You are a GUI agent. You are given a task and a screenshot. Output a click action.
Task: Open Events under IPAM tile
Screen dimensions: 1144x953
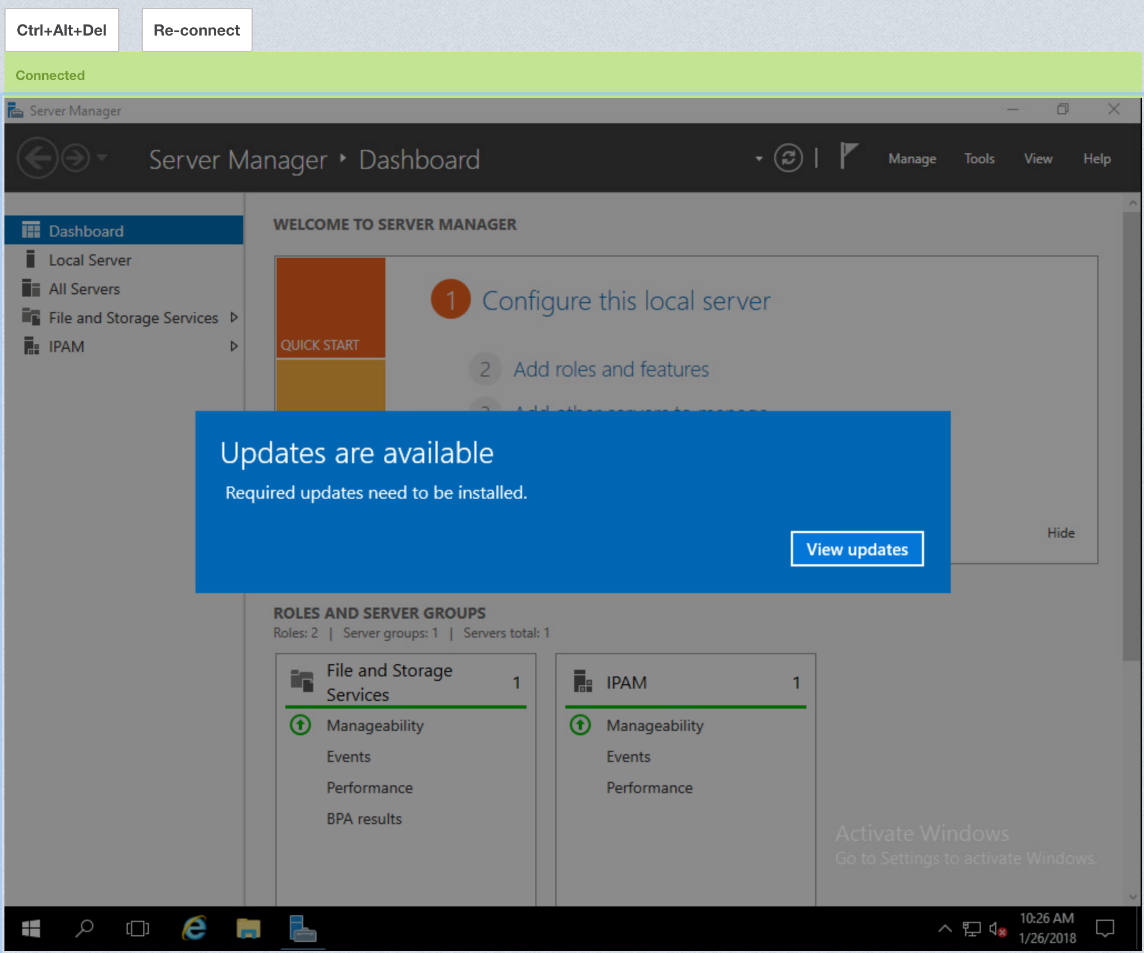628,757
